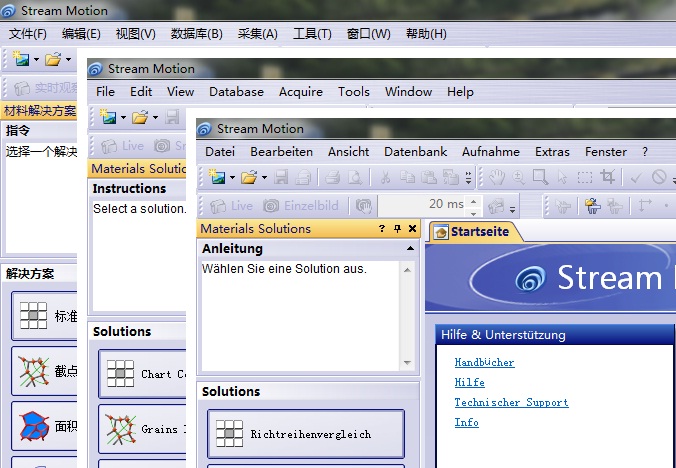Click the open folder icon in German toolbar
The image size is (676, 468).
click(x=248, y=177)
